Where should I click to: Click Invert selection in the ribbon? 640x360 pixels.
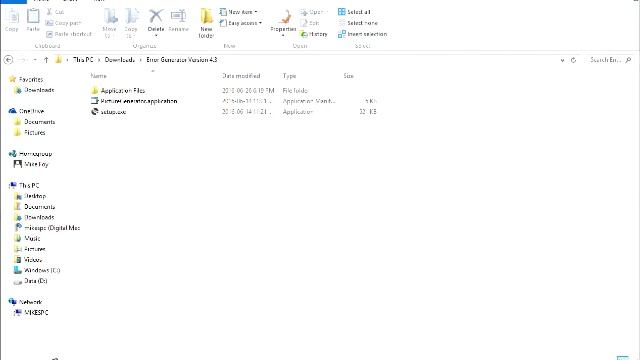[x=362, y=34]
